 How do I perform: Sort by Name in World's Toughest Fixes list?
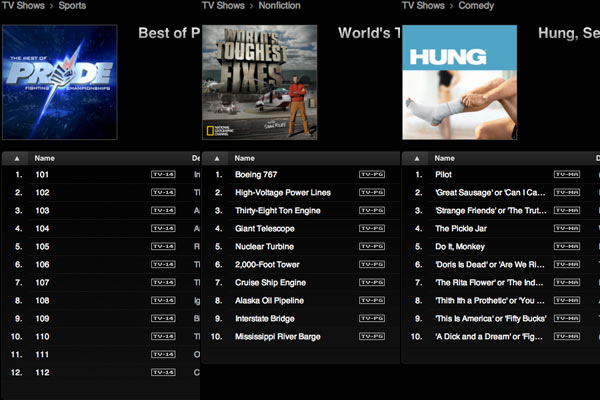[245, 158]
